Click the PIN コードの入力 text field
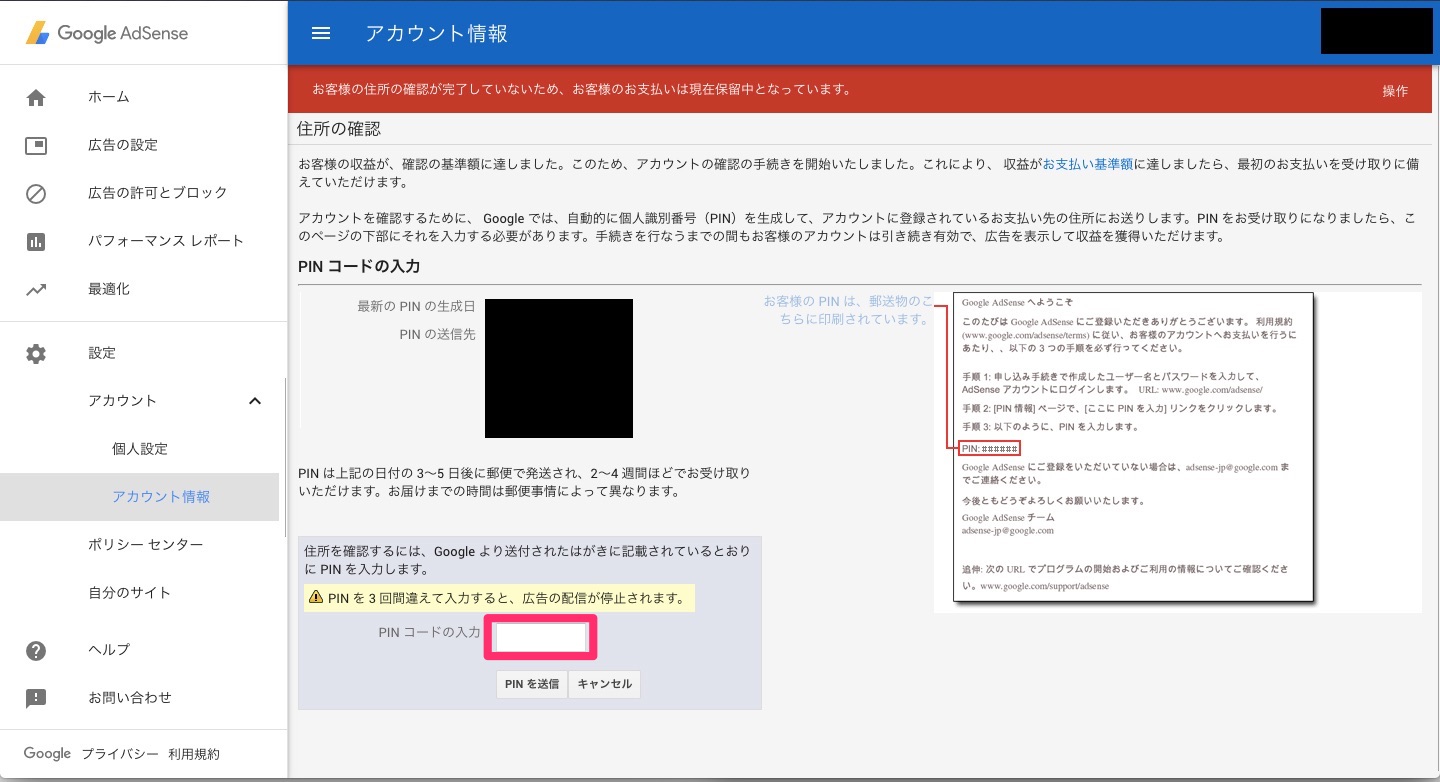 [x=540, y=638]
